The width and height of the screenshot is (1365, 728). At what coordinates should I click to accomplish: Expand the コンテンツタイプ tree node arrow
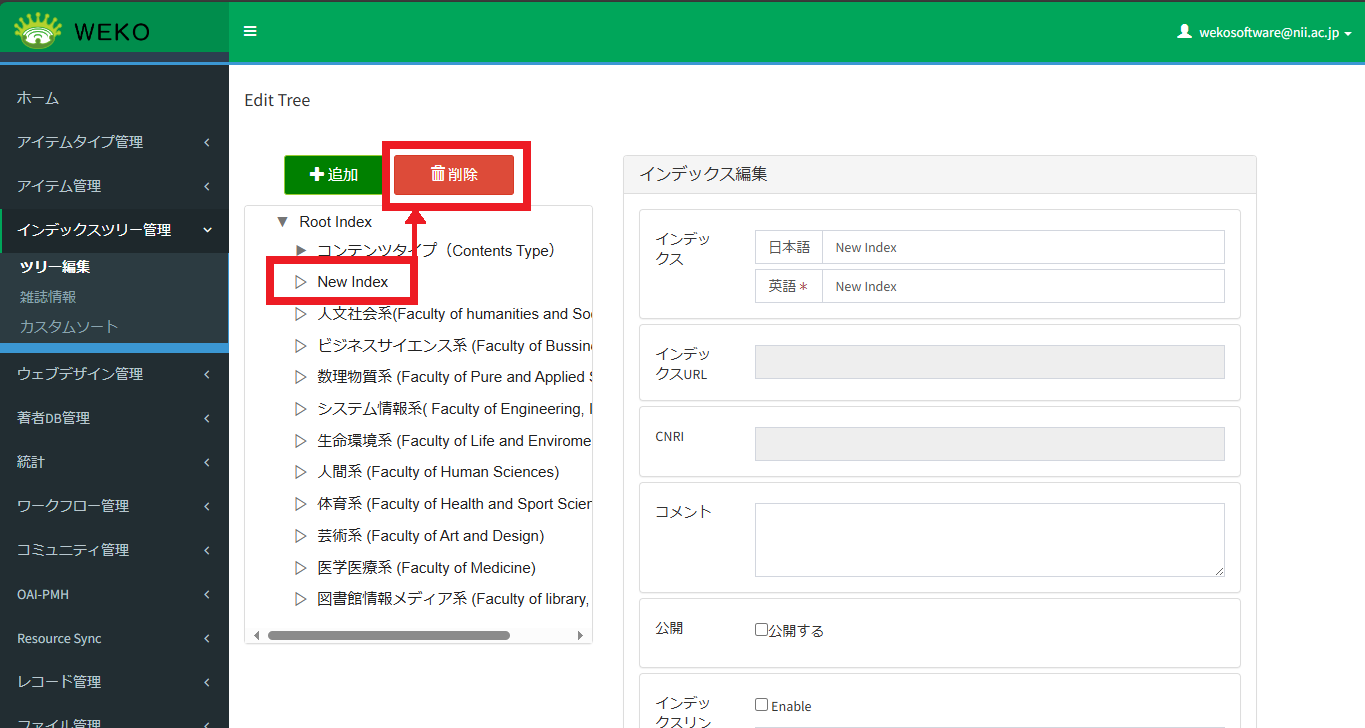(301, 251)
